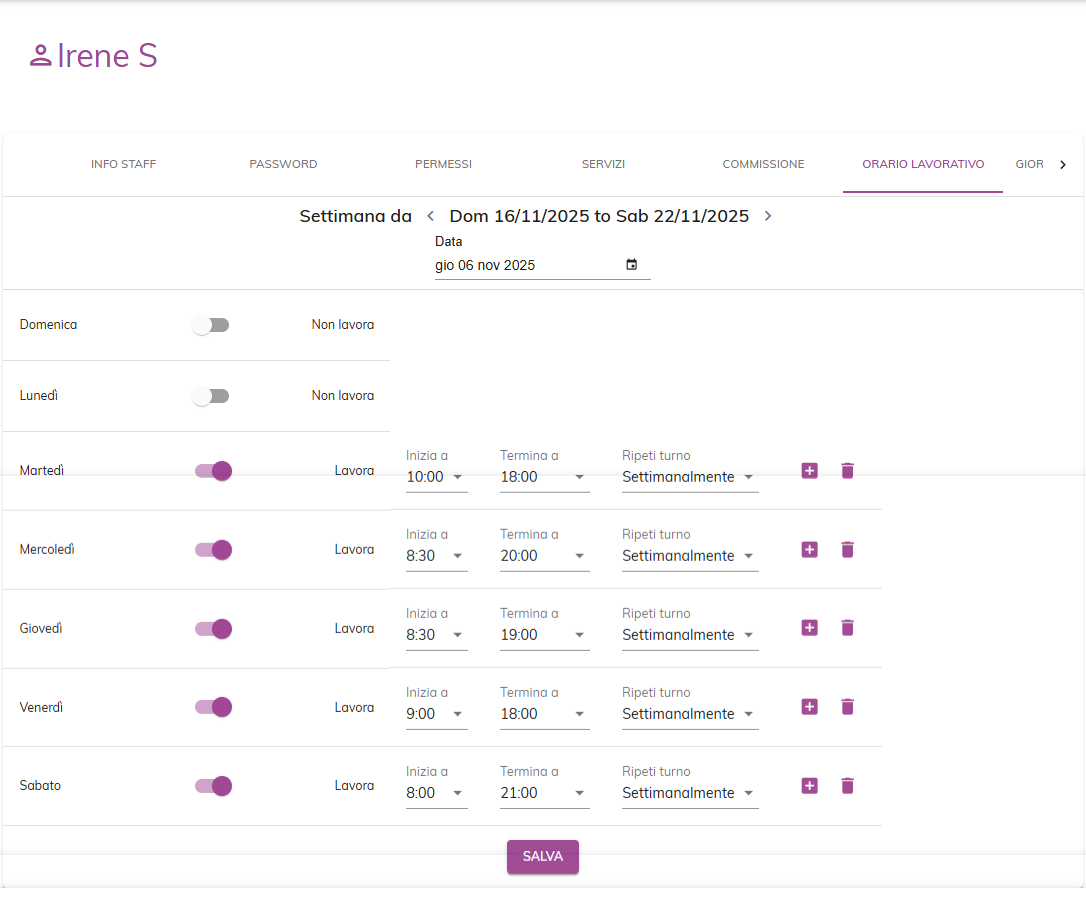Go to the next week with right arrow
This screenshot has height=901, width=1086.
[768, 215]
